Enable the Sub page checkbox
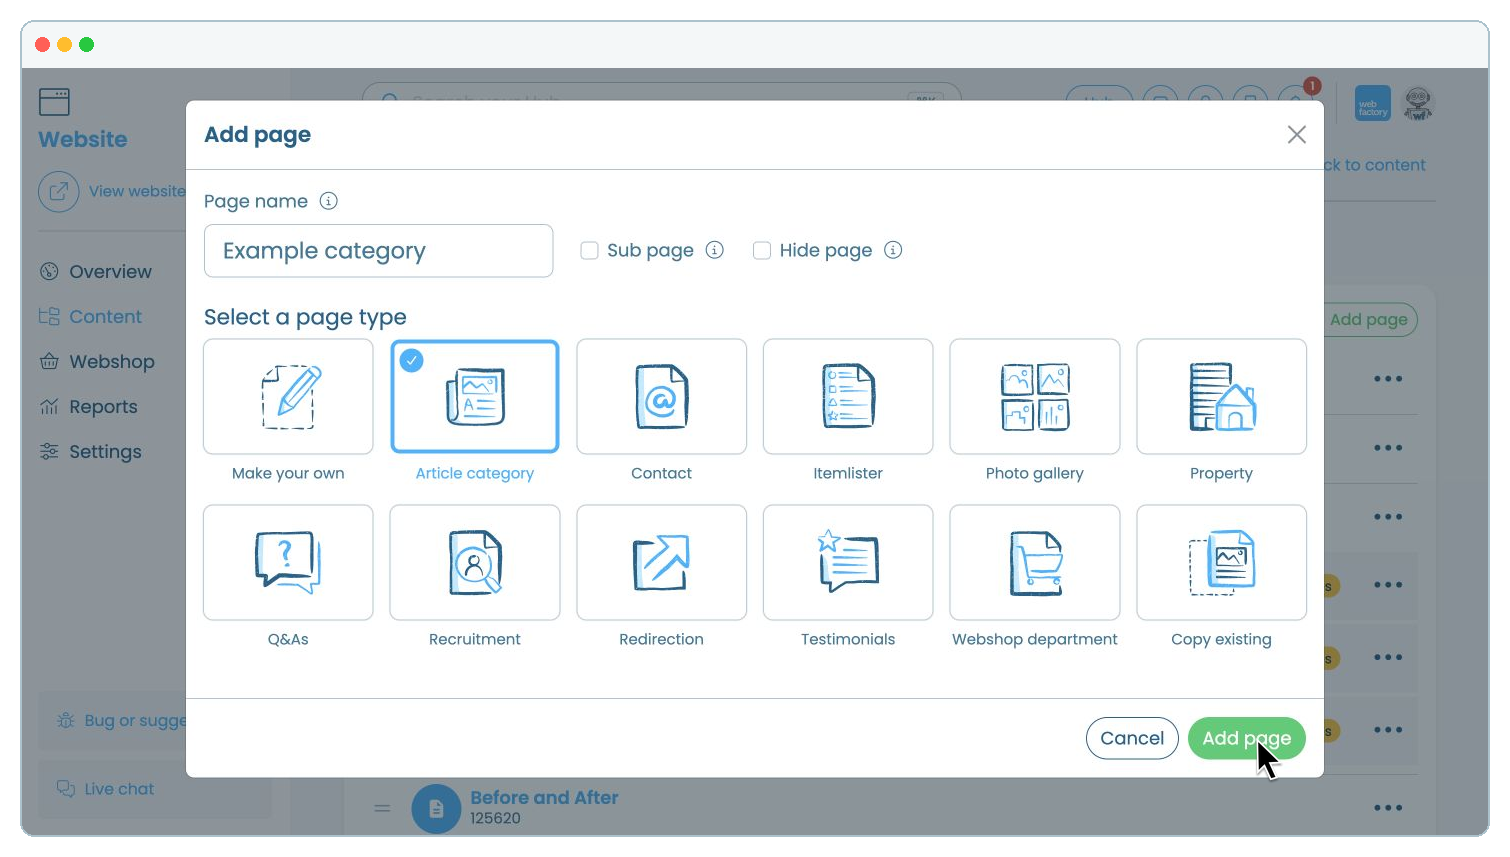1510x857 pixels. click(x=589, y=250)
